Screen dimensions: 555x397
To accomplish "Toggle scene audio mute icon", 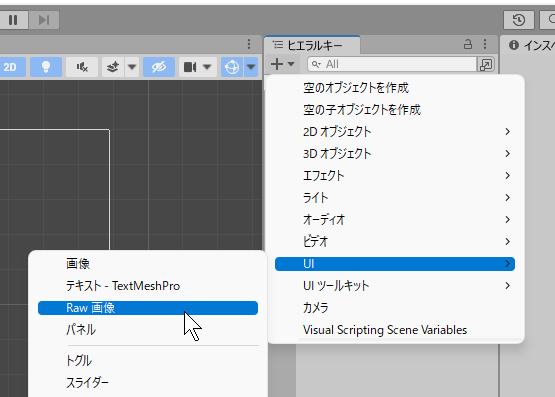I will coord(82,67).
